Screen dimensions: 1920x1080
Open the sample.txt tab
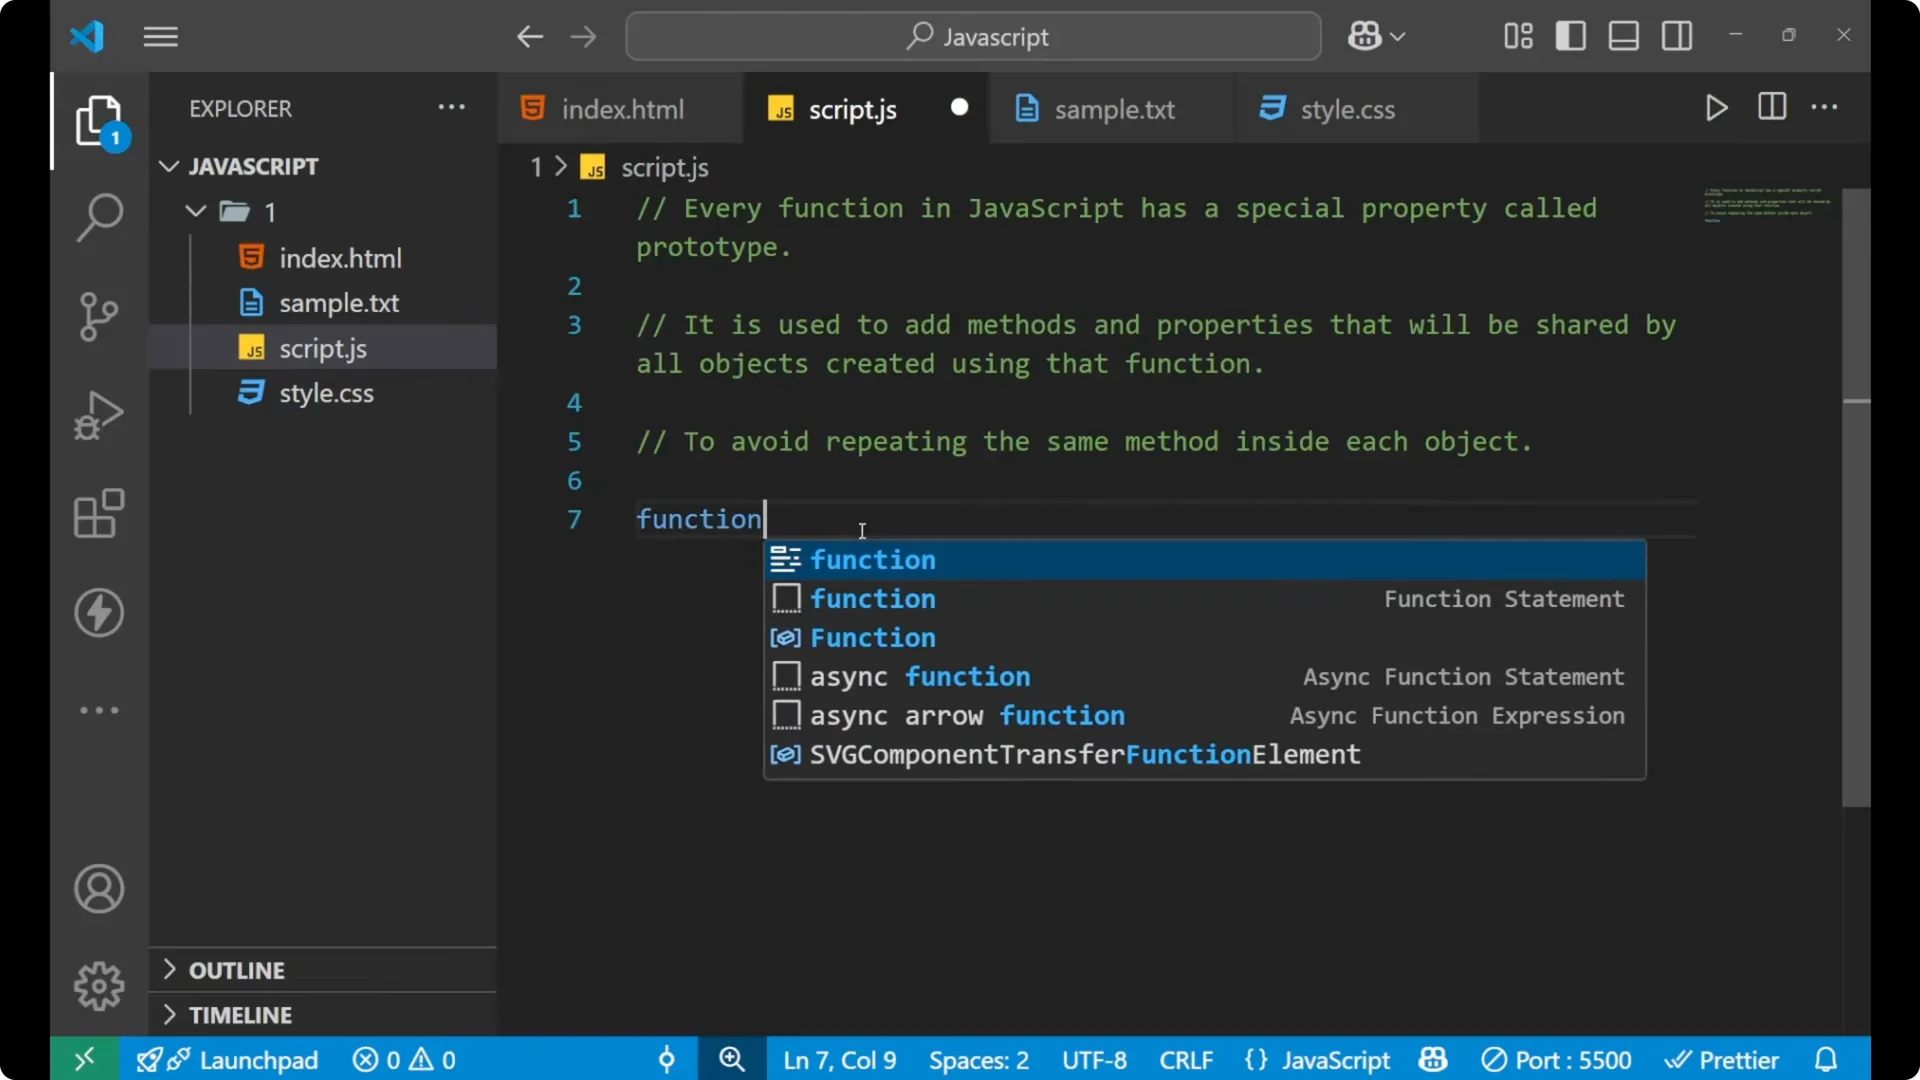tap(1117, 109)
